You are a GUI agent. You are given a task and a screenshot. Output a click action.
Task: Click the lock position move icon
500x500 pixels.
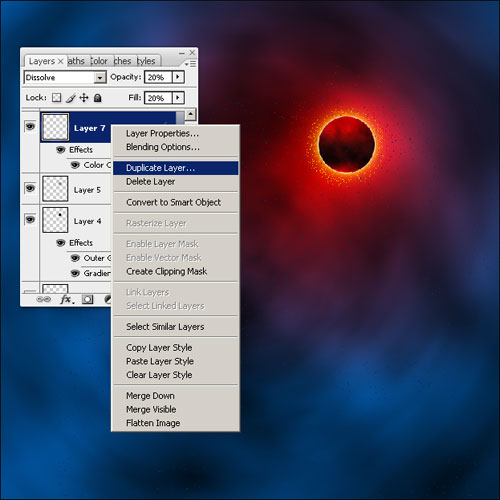point(84,98)
